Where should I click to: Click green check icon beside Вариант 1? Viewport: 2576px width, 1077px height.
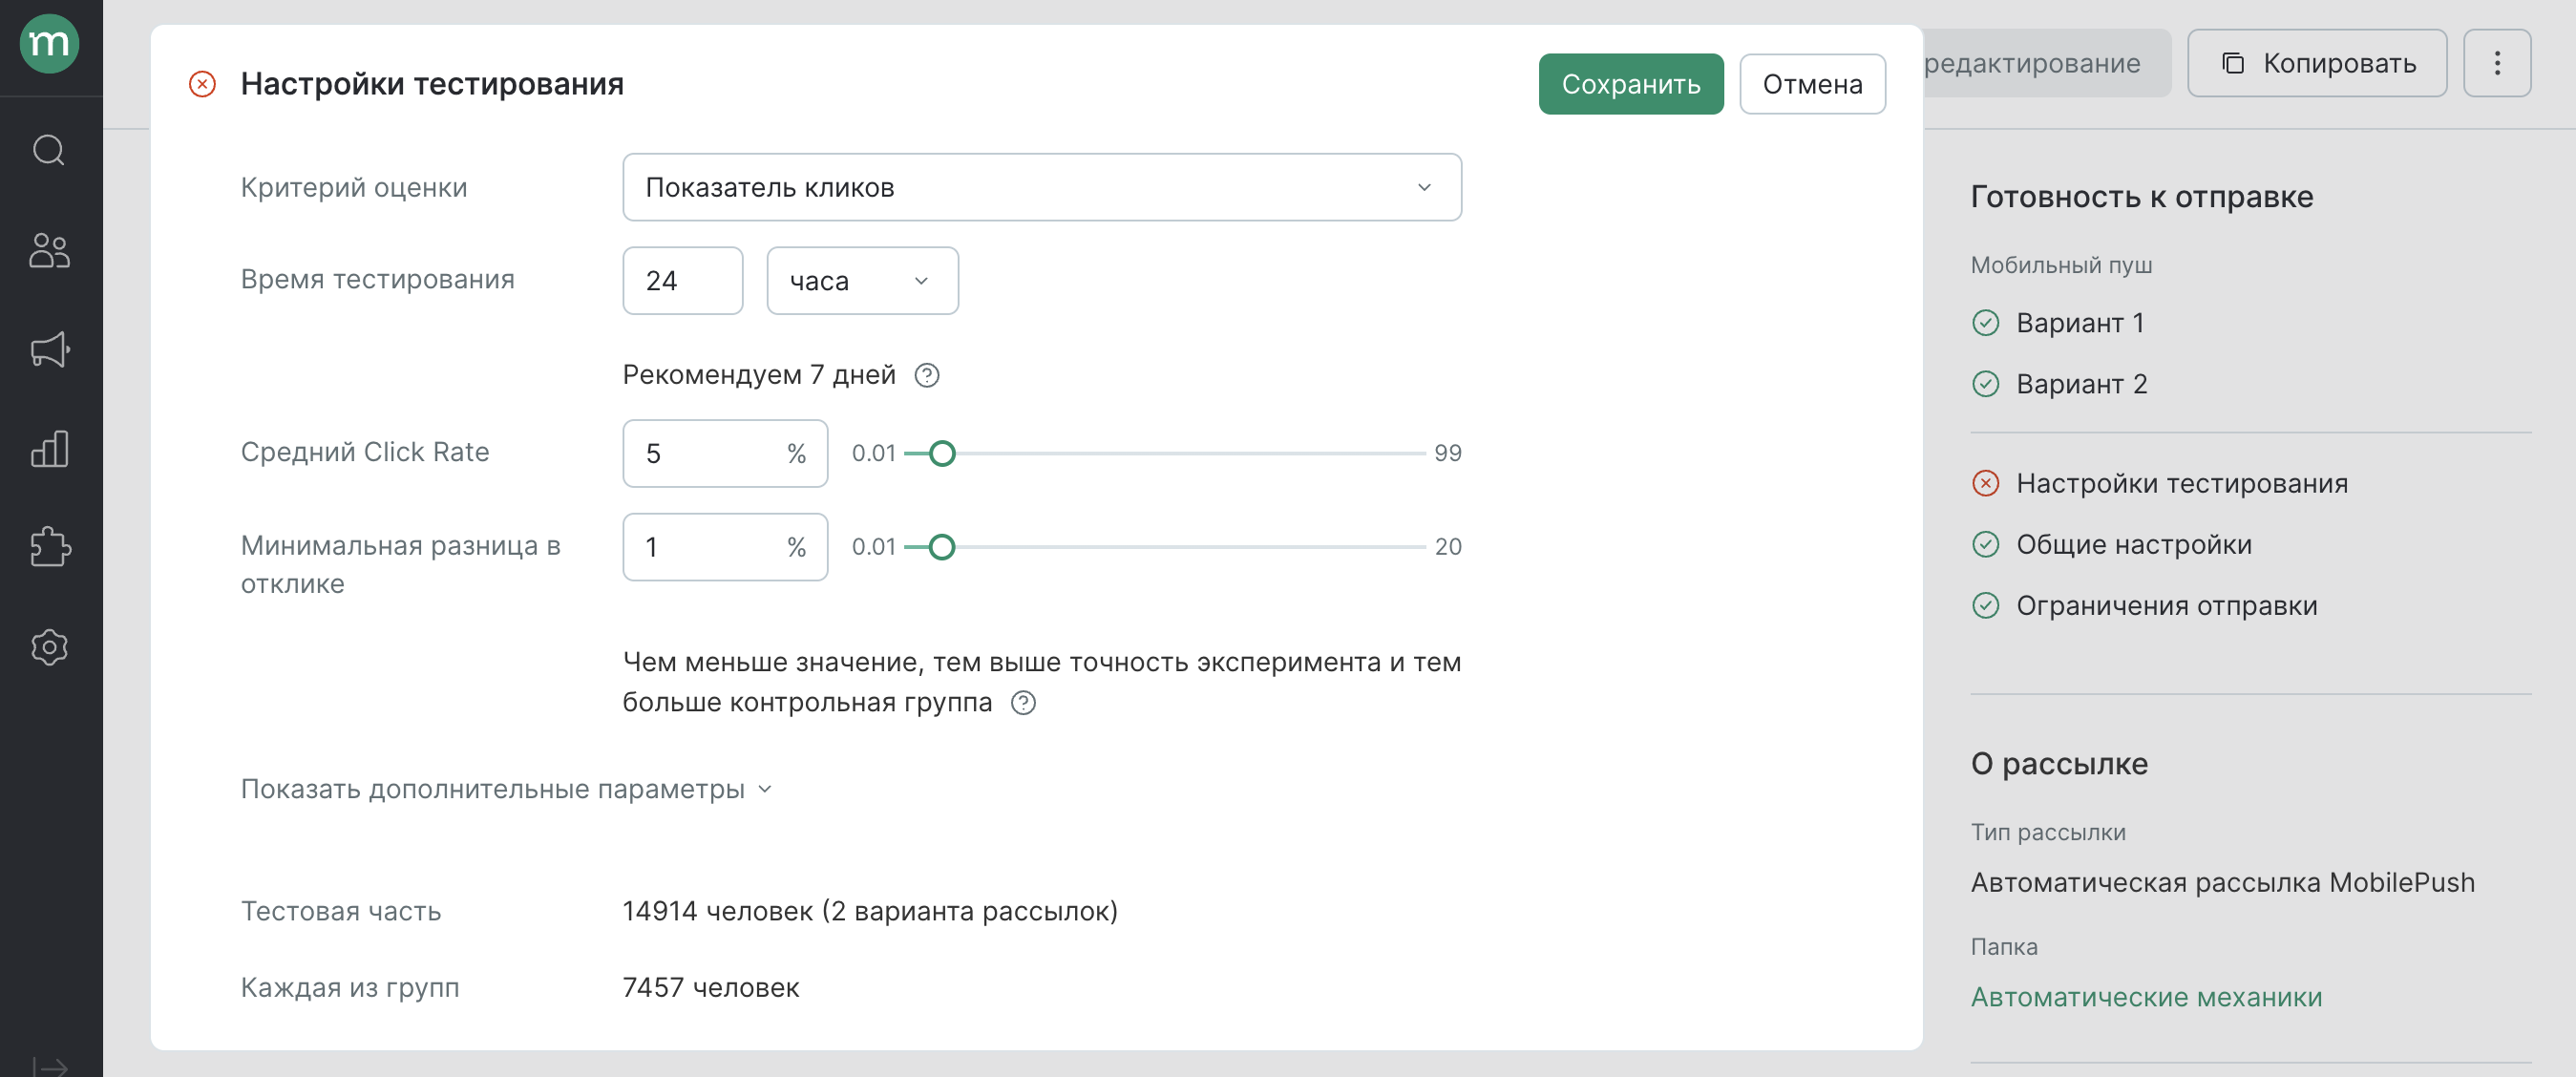1985,323
